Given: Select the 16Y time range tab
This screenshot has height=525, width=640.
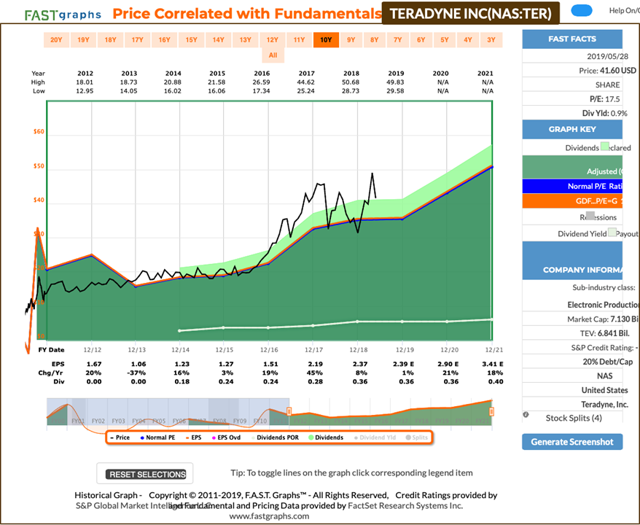Looking at the screenshot, I should (164, 40).
